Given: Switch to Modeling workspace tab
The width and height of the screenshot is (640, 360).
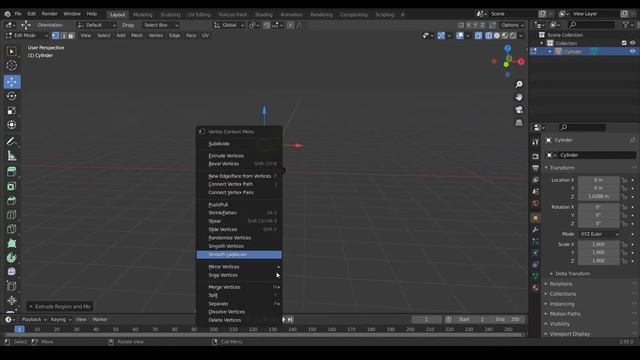Looking at the screenshot, I should coord(142,15).
